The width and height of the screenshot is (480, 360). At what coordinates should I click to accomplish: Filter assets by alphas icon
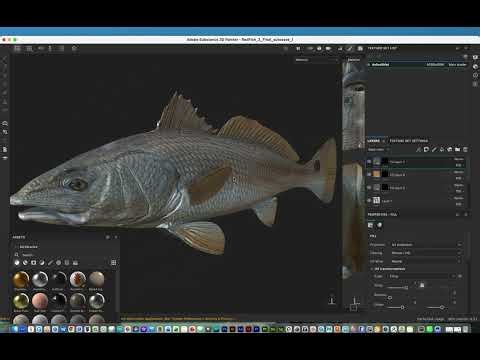(59, 263)
